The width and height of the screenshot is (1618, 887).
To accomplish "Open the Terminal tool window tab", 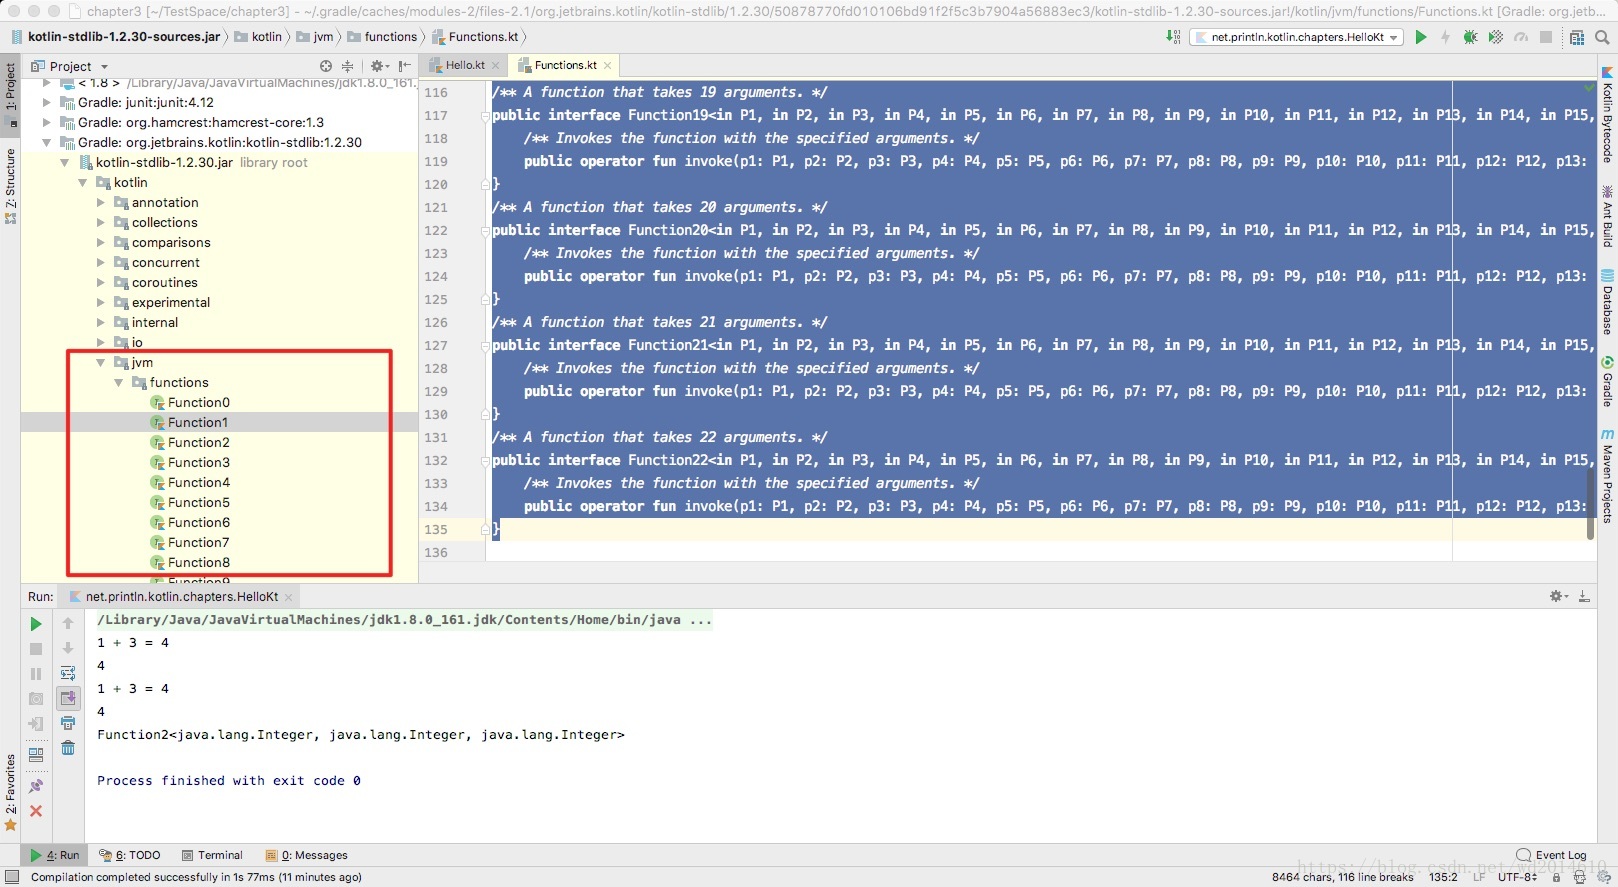I will 213,855.
